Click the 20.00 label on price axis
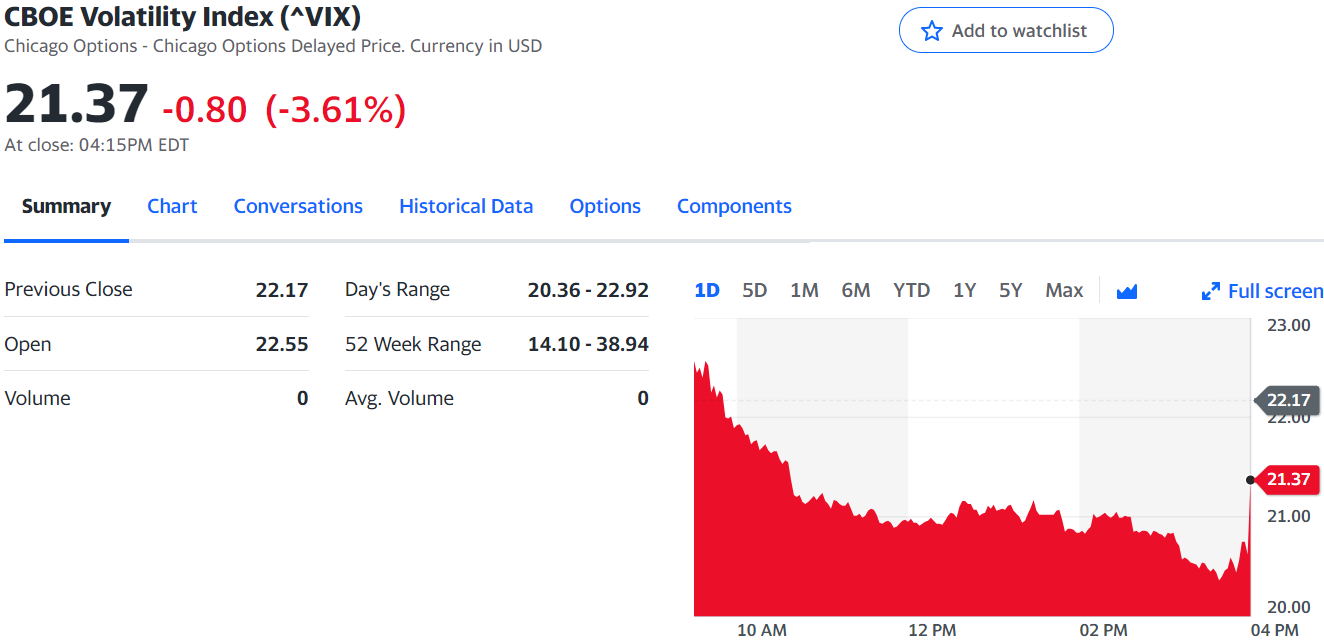This screenshot has height=644, width=1324. click(x=1288, y=607)
